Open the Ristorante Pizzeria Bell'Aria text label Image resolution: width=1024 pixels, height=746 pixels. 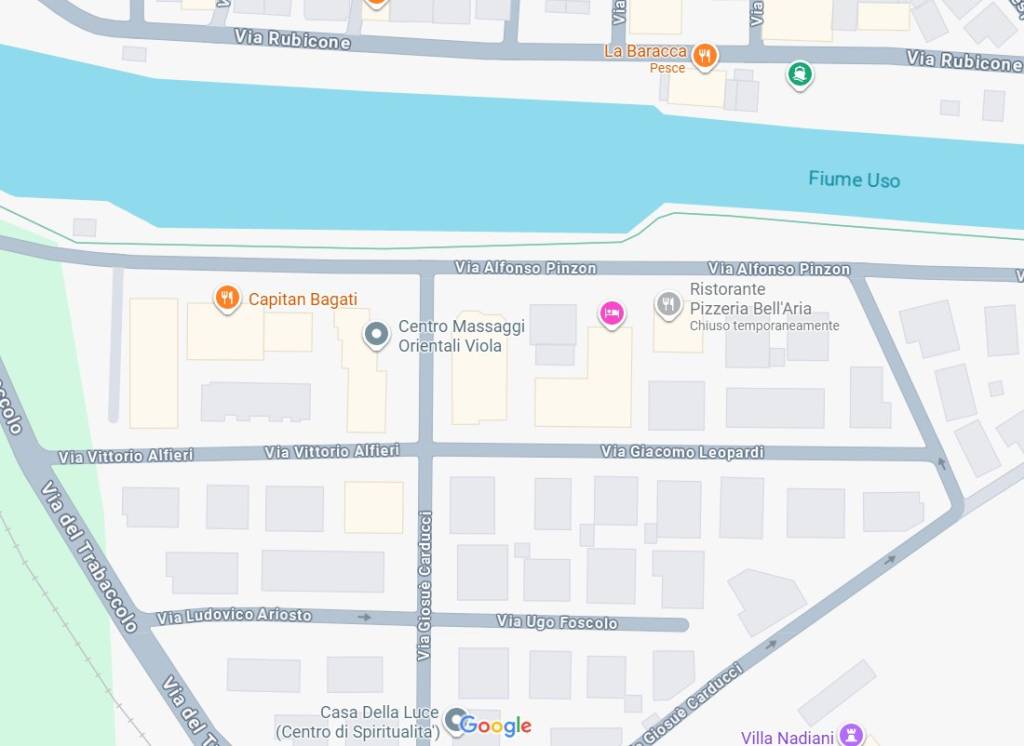coord(751,299)
